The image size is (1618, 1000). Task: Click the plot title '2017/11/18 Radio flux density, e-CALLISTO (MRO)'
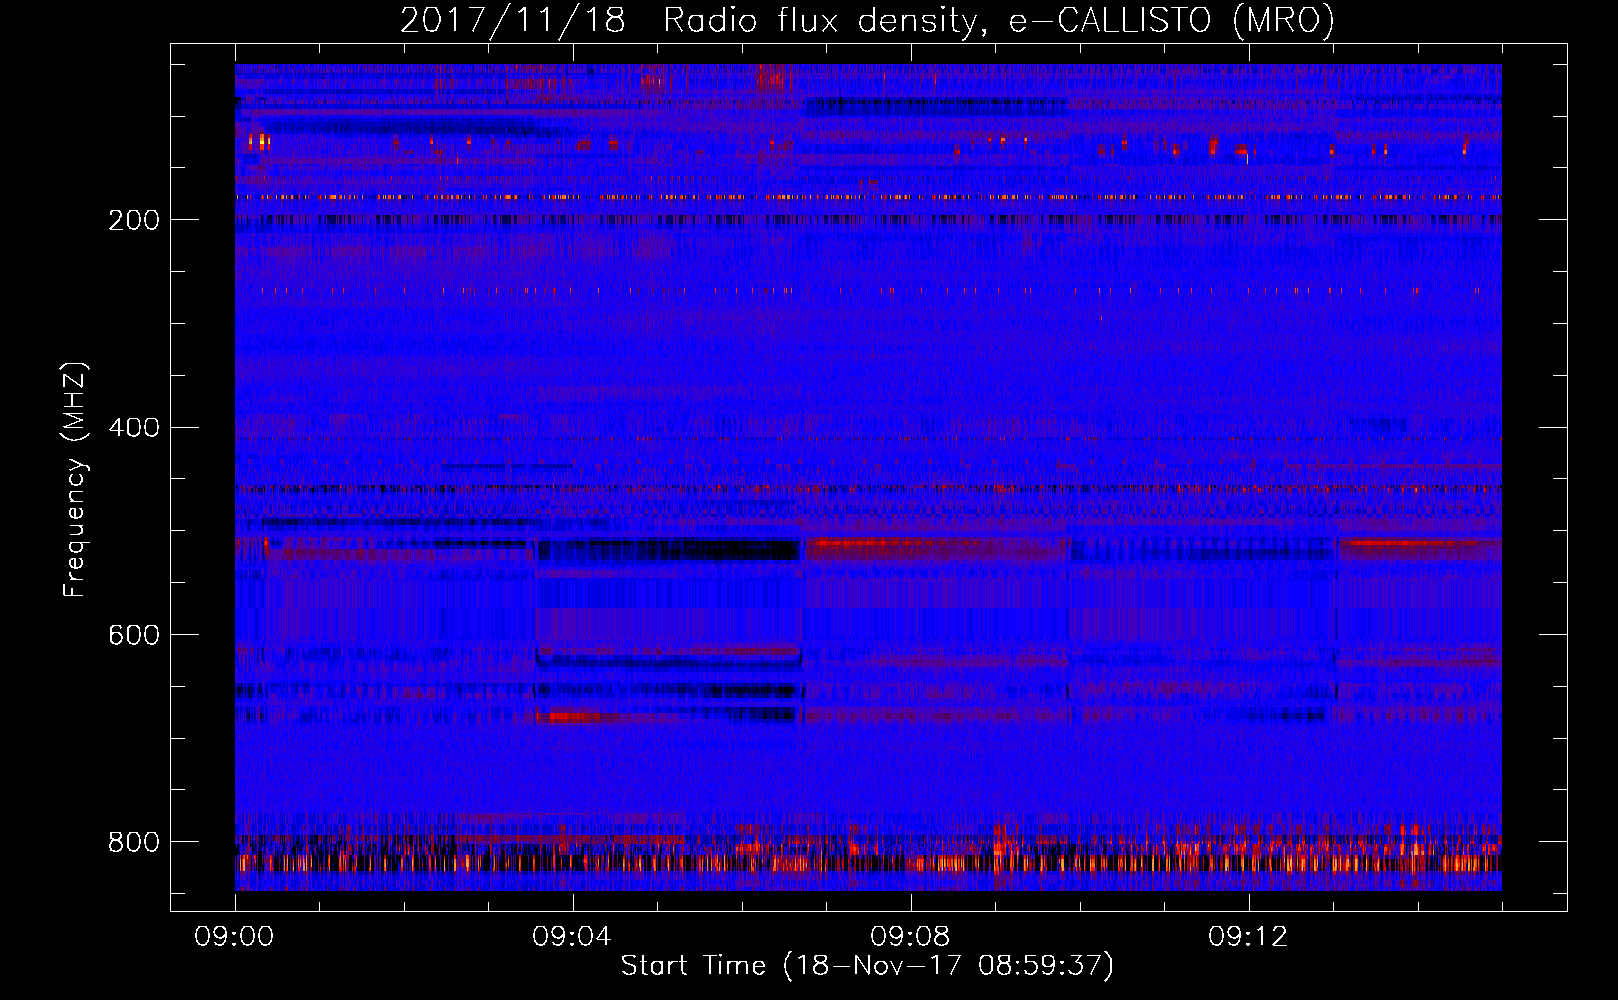[x=867, y=21]
